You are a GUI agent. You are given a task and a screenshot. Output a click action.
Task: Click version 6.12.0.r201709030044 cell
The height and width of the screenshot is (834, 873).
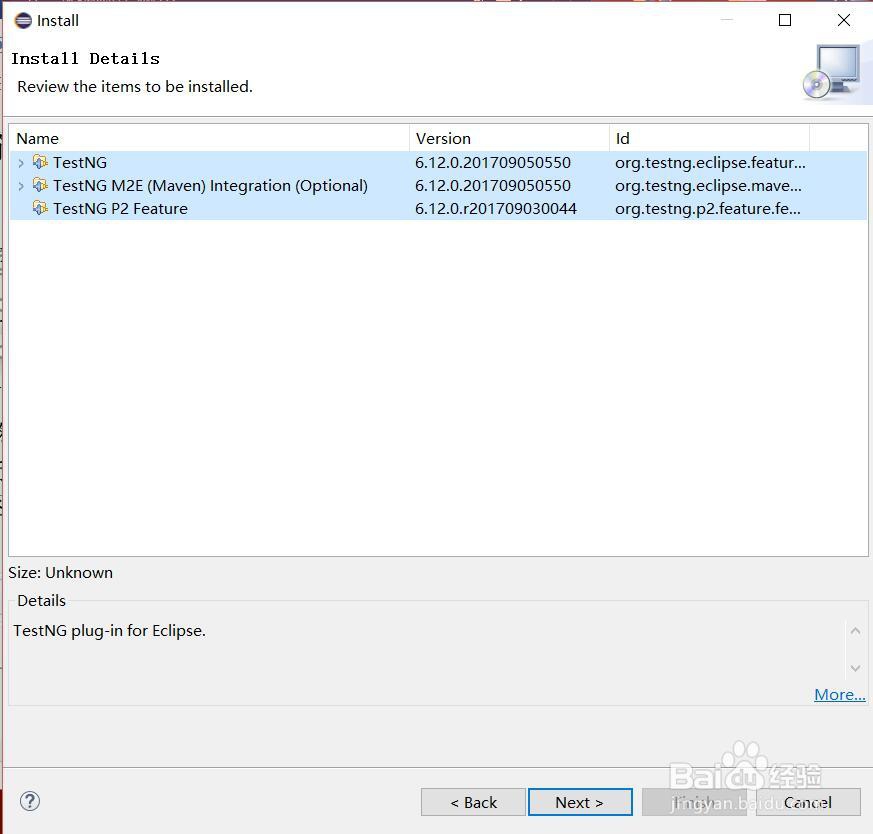(496, 209)
